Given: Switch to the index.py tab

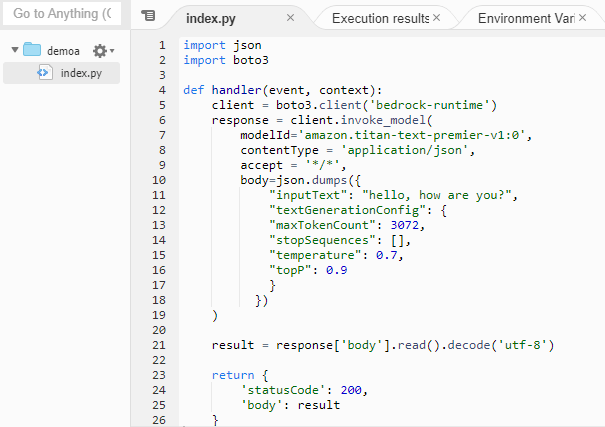Looking at the screenshot, I should tap(211, 18).
